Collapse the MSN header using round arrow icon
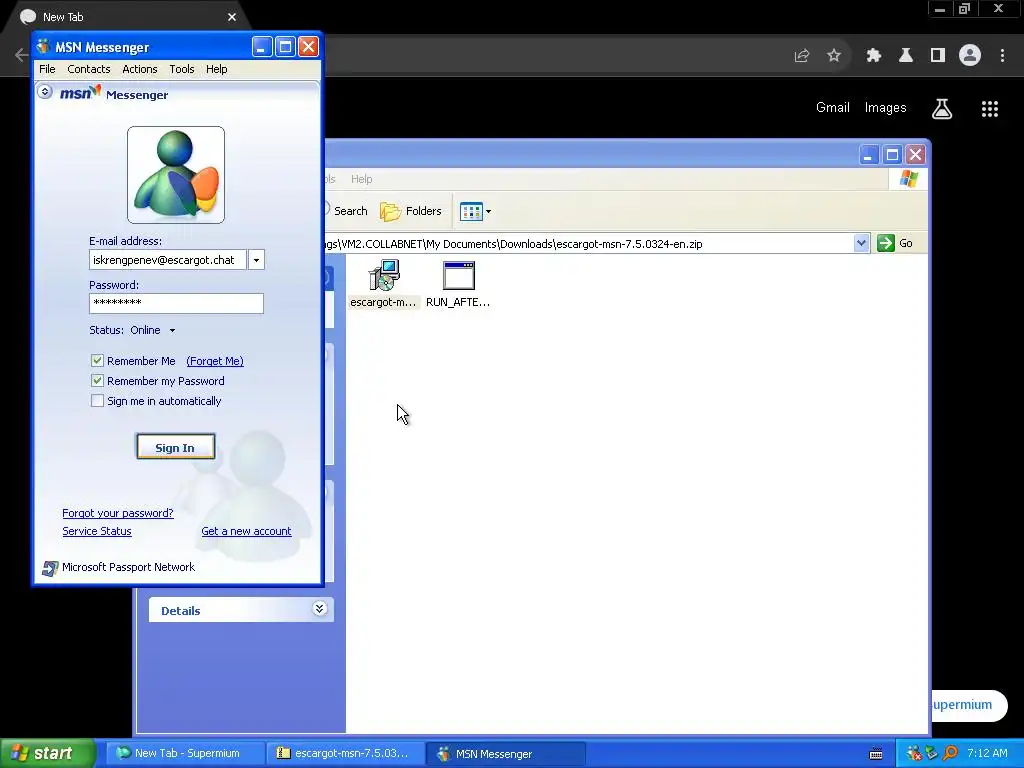This screenshot has width=1024, height=768. [44, 91]
